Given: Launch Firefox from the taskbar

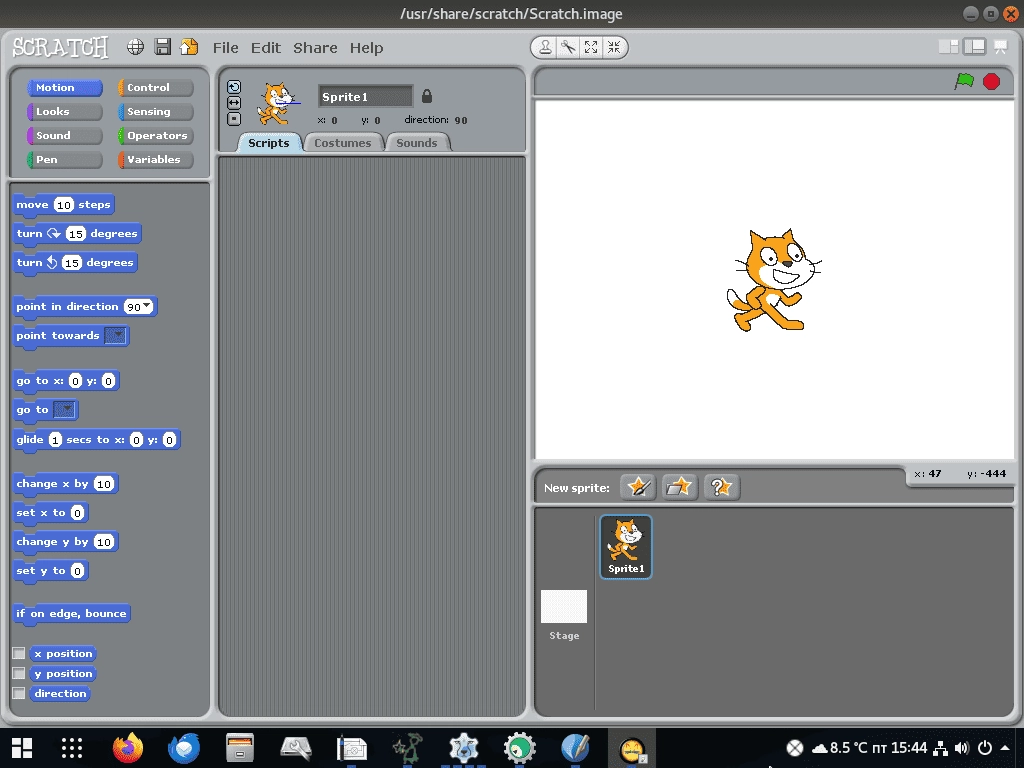Looking at the screenshot, I should 128,748.
